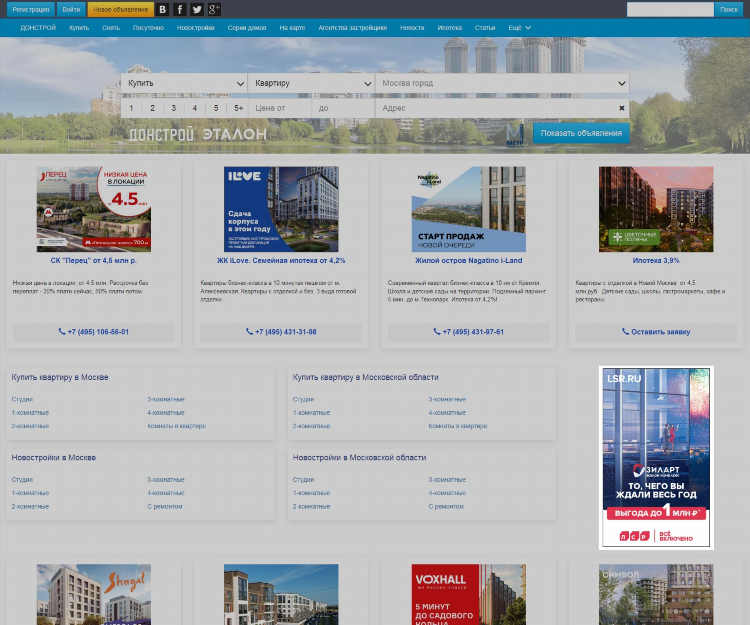Click link СК "Перец" от 4,5 млн р.
Image resolution: width=750 pixels, height=625 pixels.
point(94,261)
